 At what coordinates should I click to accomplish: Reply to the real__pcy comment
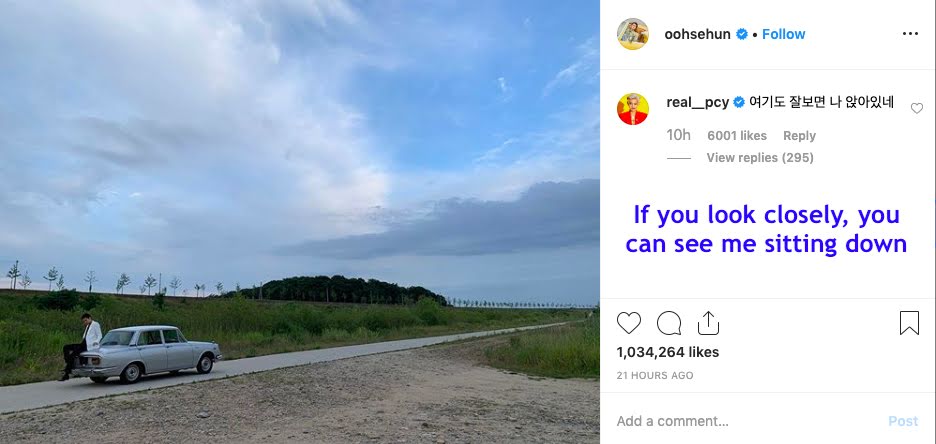(x=799, y=136)
